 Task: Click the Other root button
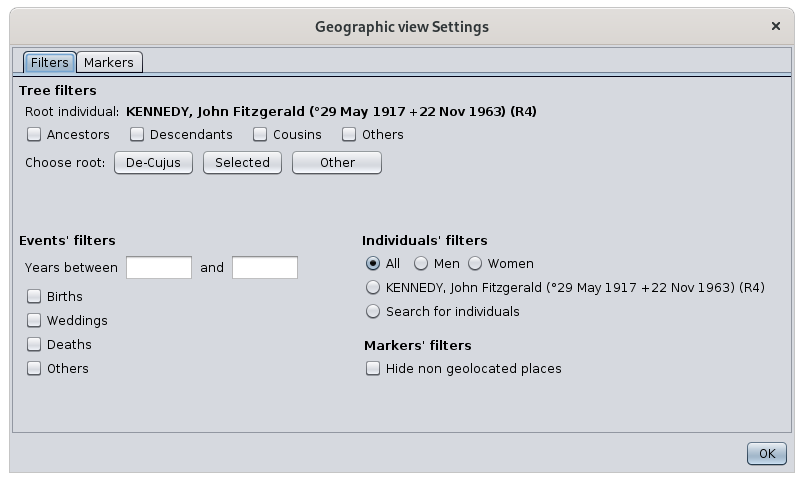point(337,163)
